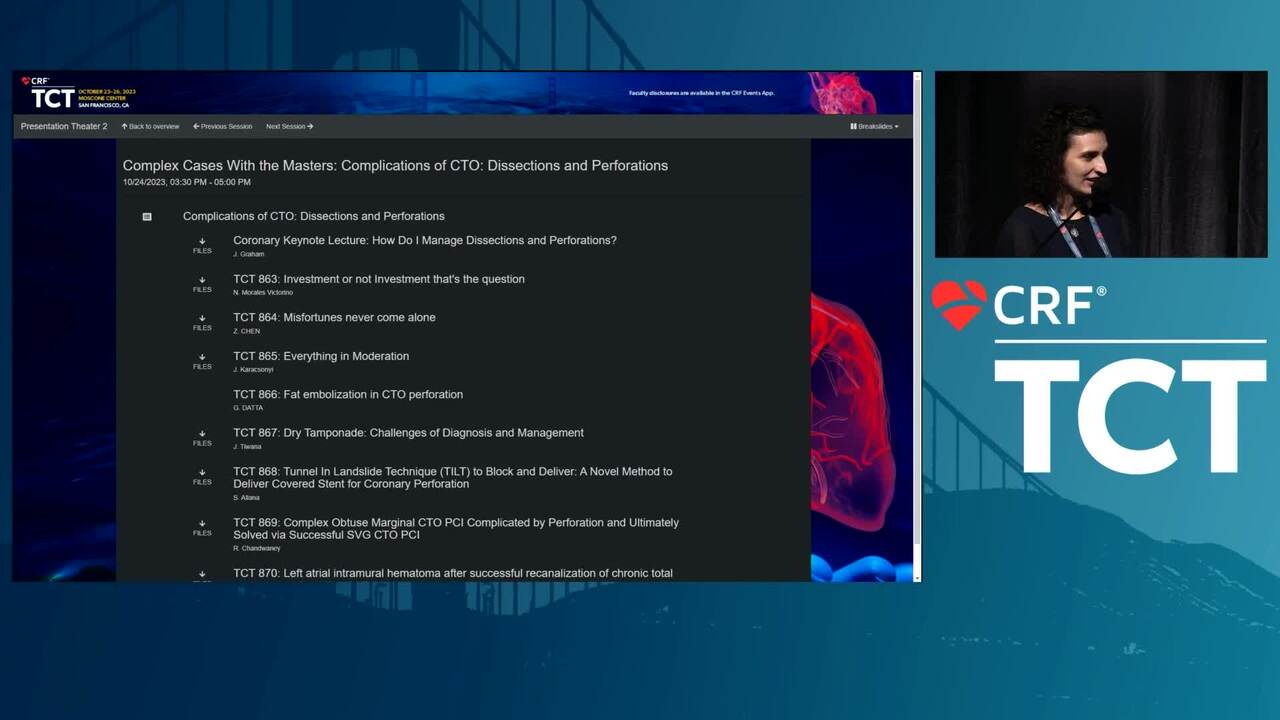This screenshot has width=1280, height=720.
Task: Click author name J. Graham
Action: [249, 254]
